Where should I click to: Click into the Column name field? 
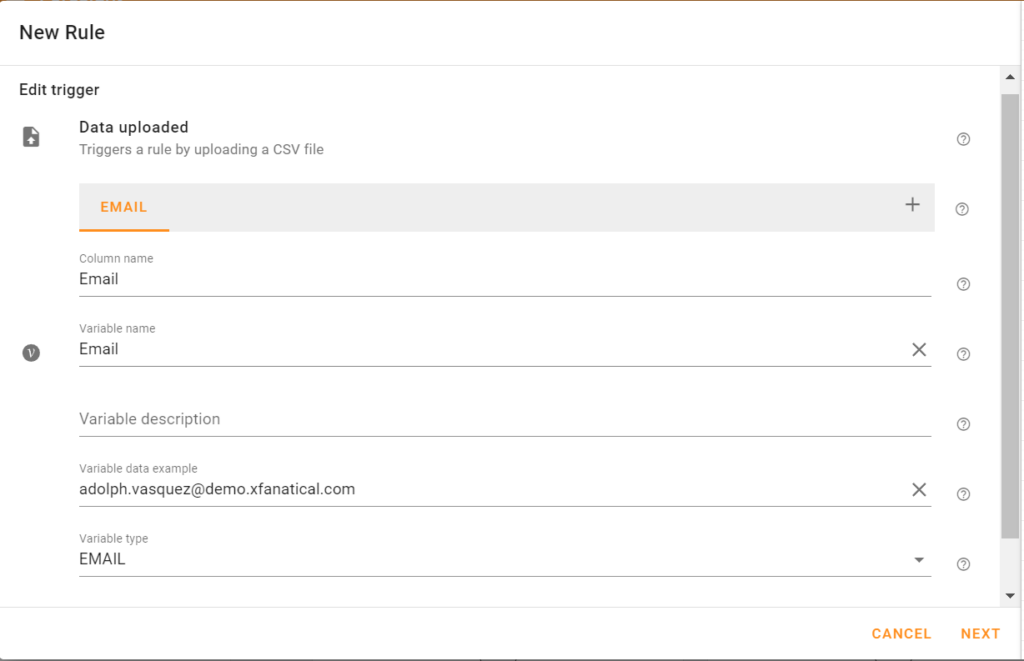400,278
